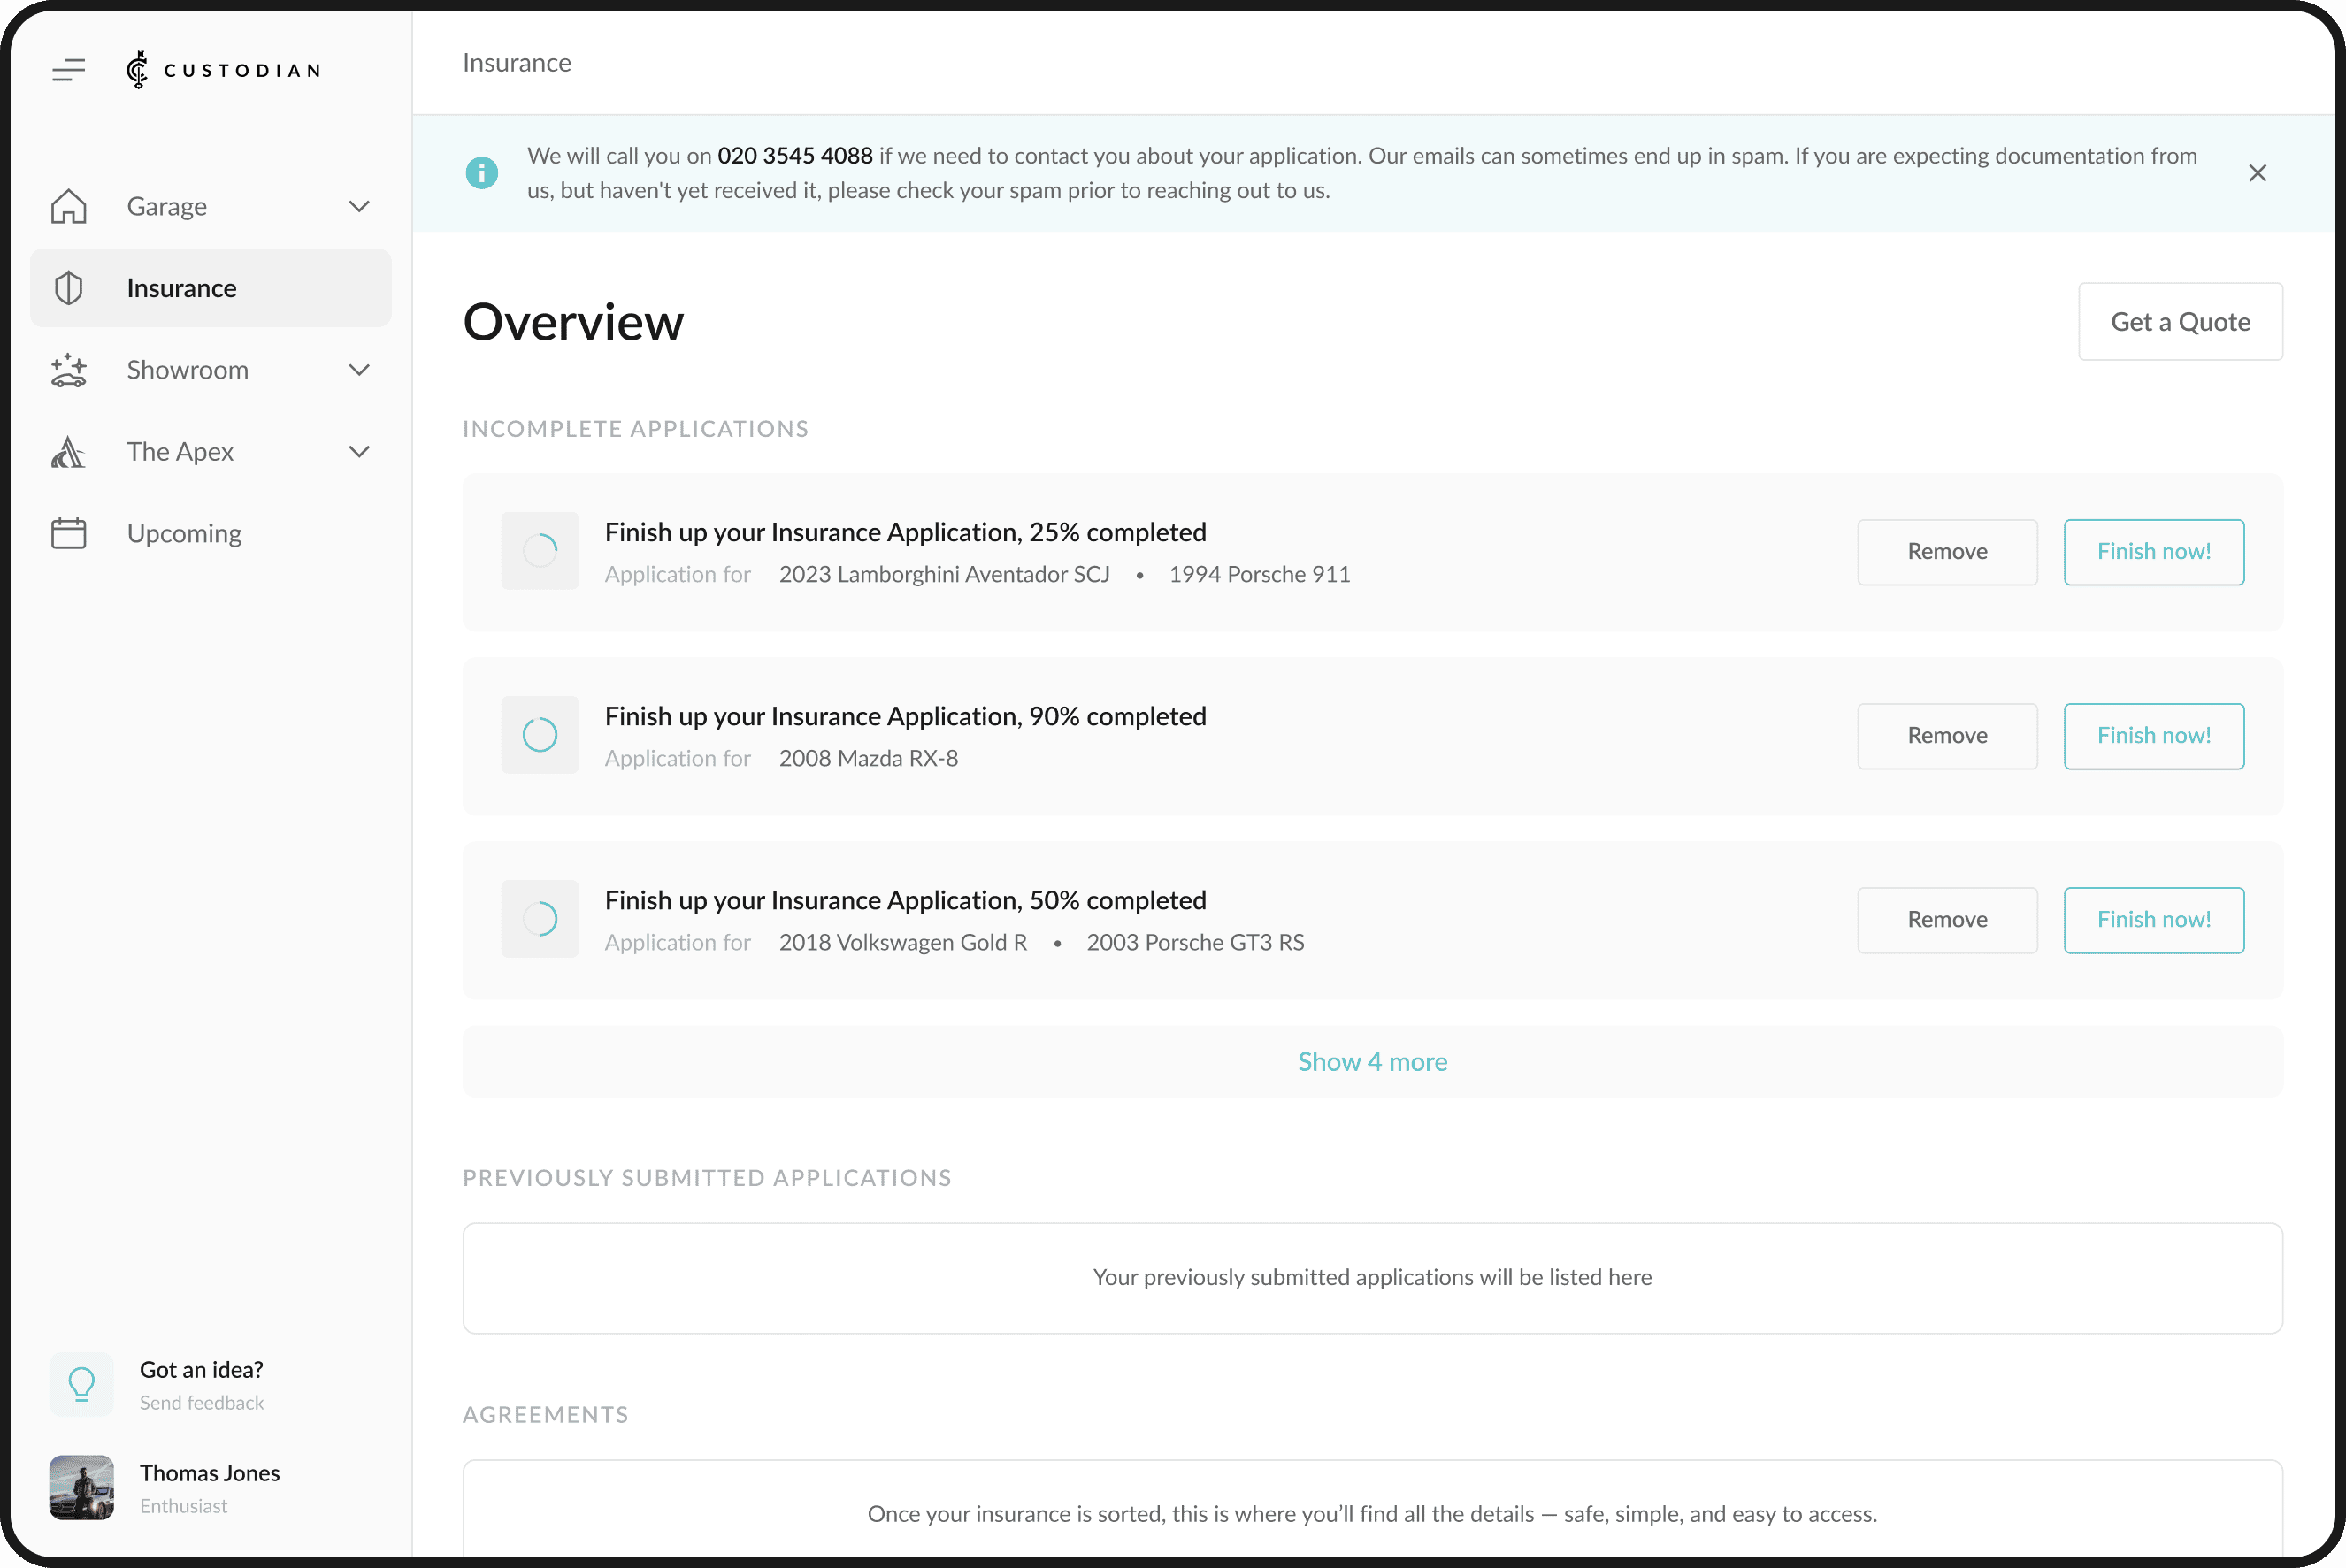
Task: Finish the Mazda RX-8 application now
Action: (2153, 736)
